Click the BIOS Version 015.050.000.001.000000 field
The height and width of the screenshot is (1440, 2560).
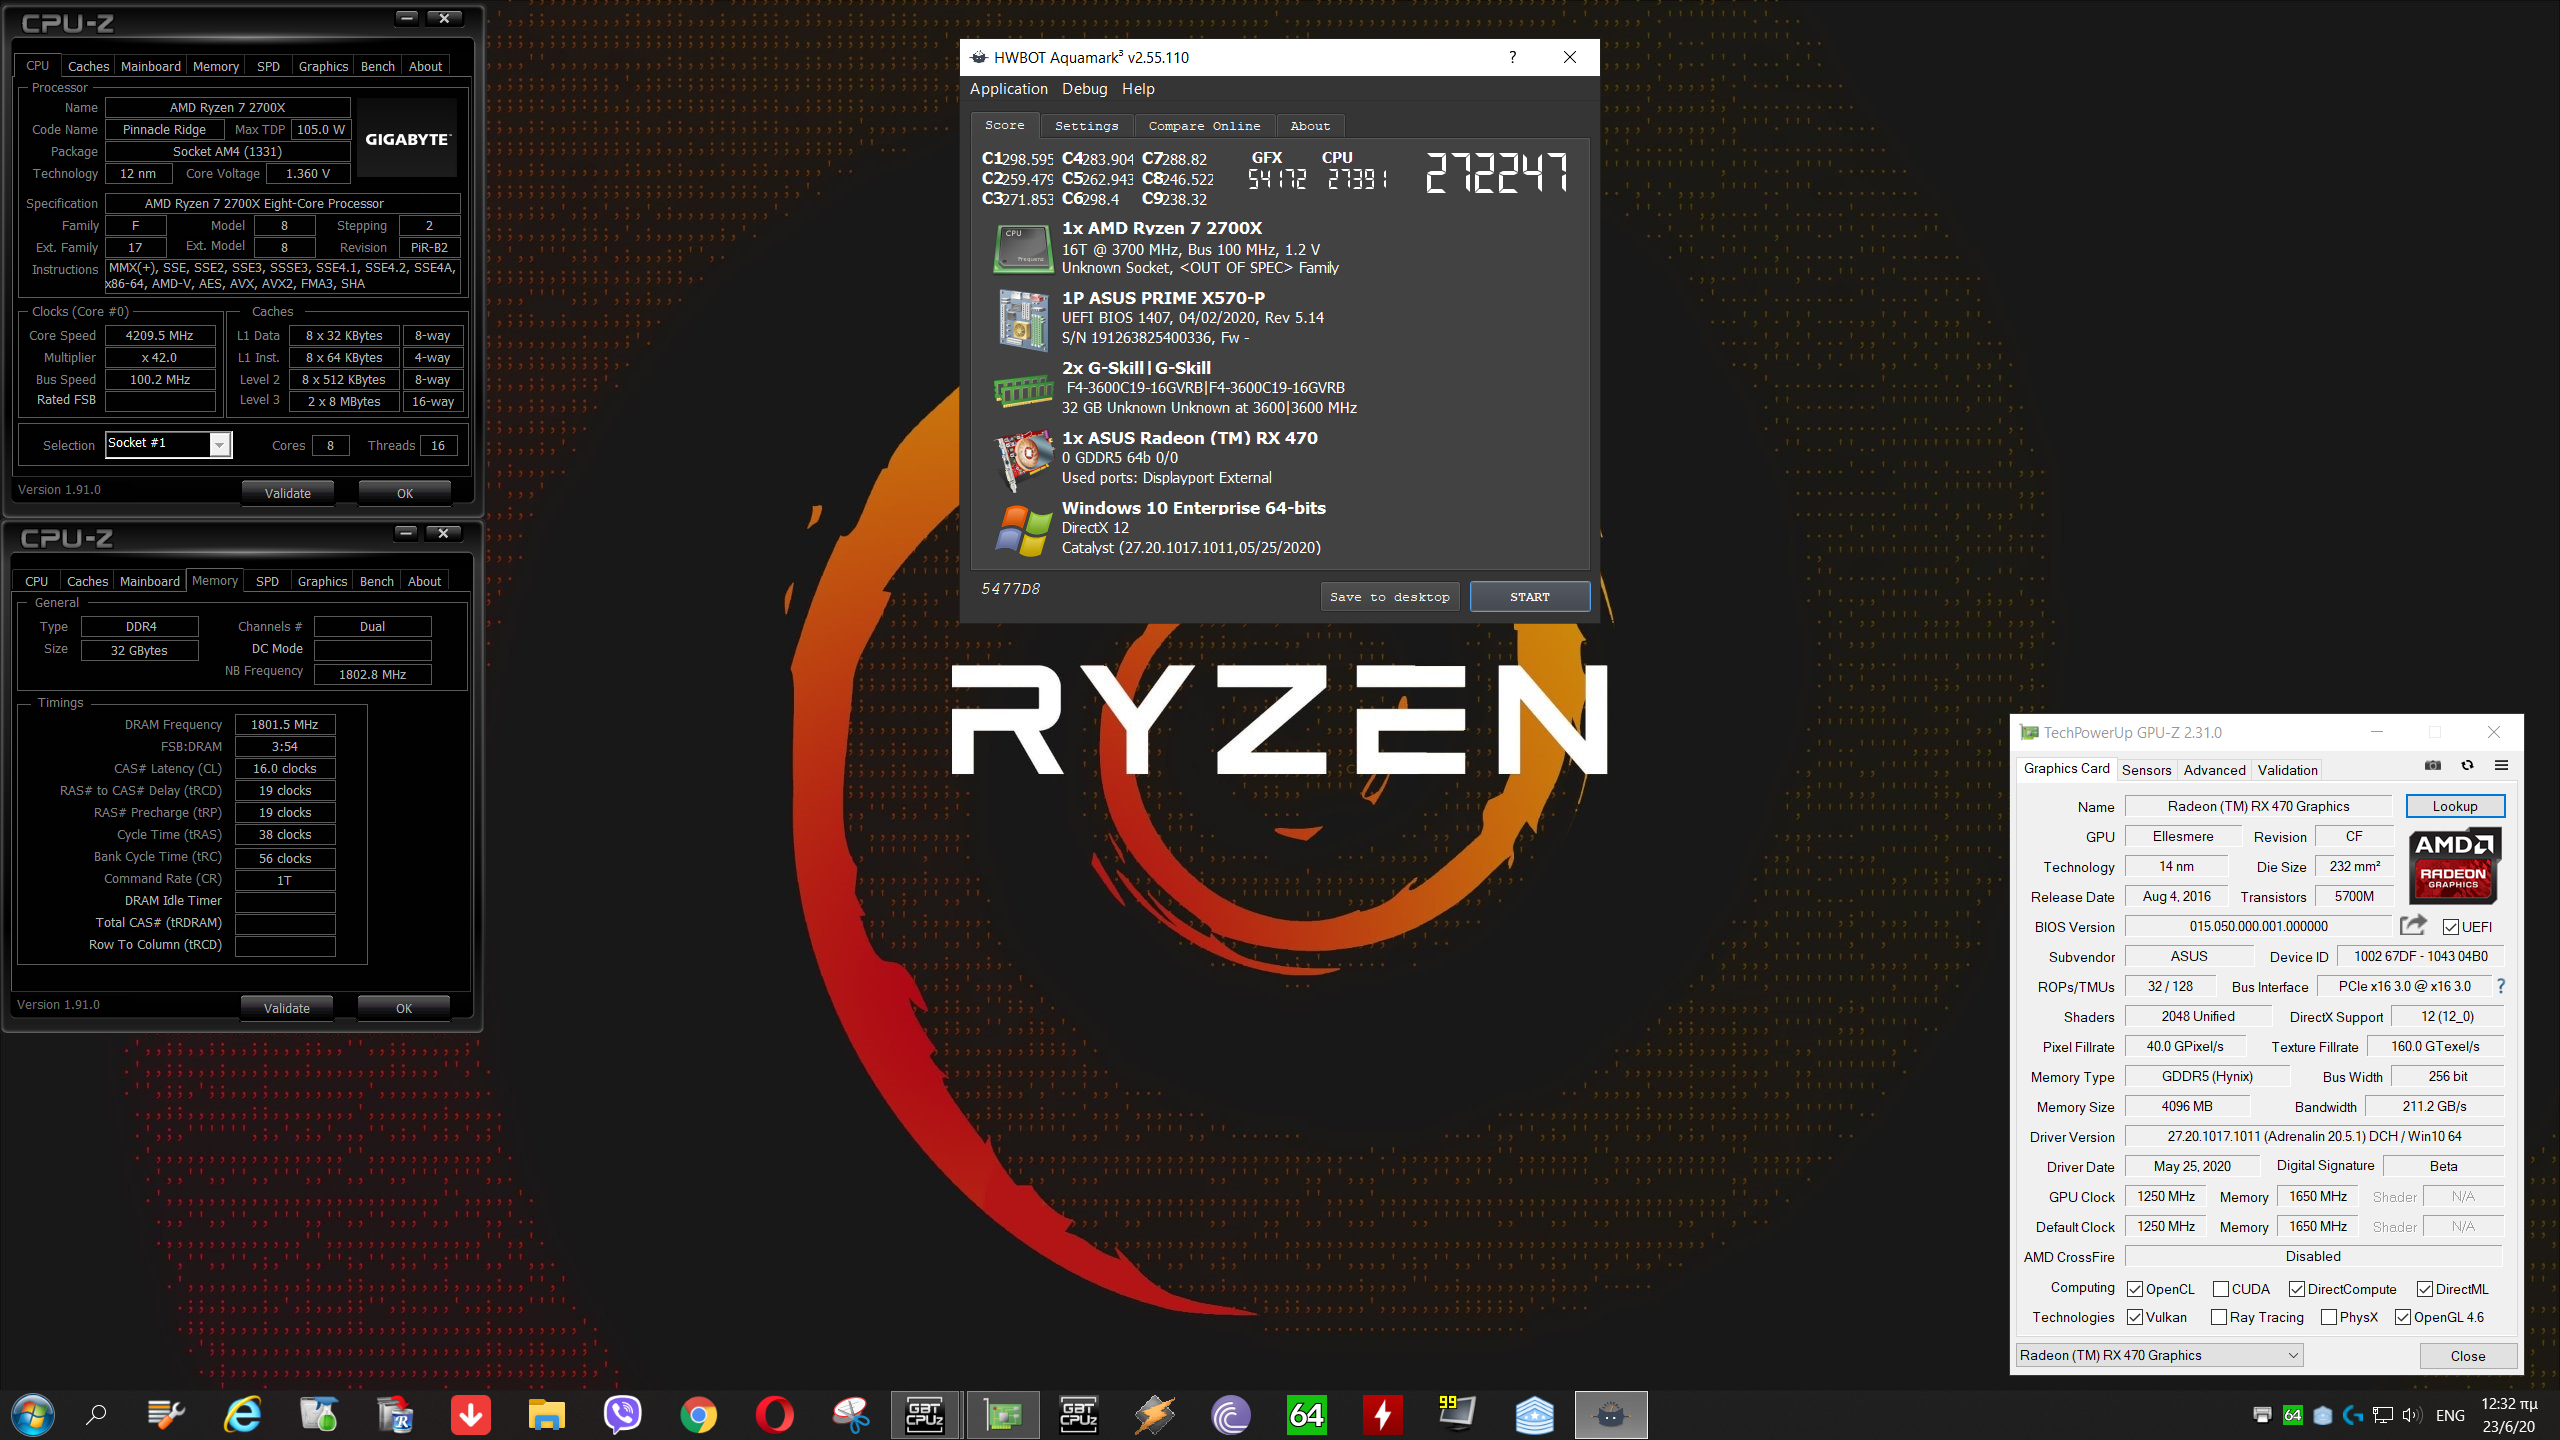(2258, 926)
